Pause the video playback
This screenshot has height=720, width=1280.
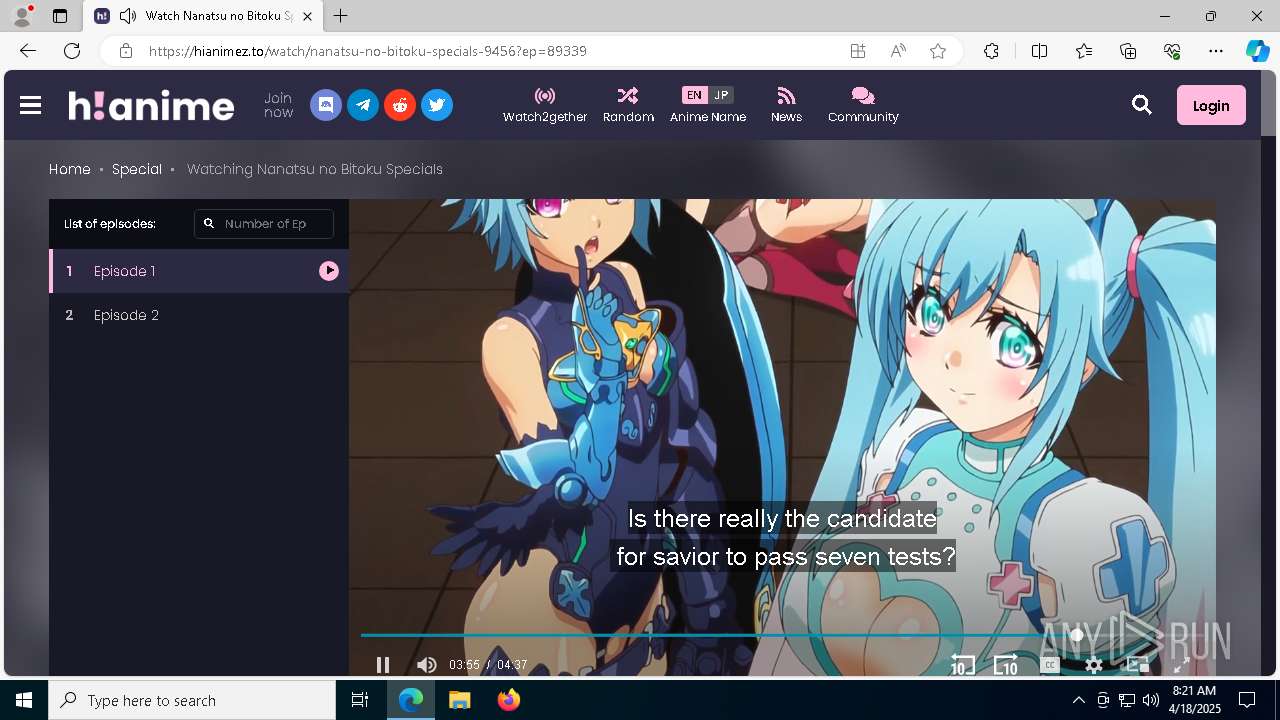pyautogui.click(x=382, y=665)
